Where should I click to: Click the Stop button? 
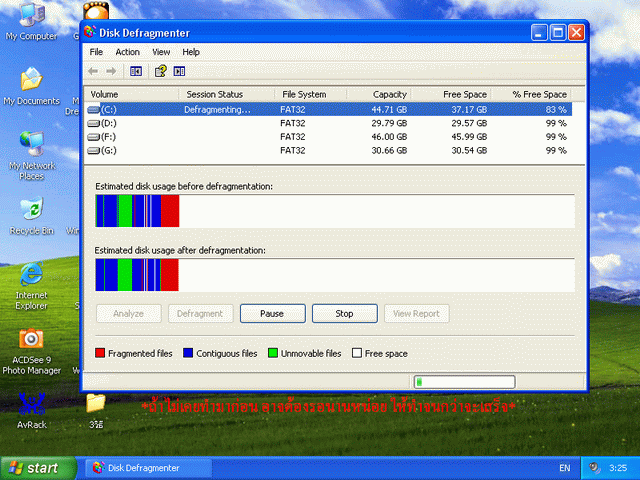pos(344,313)
